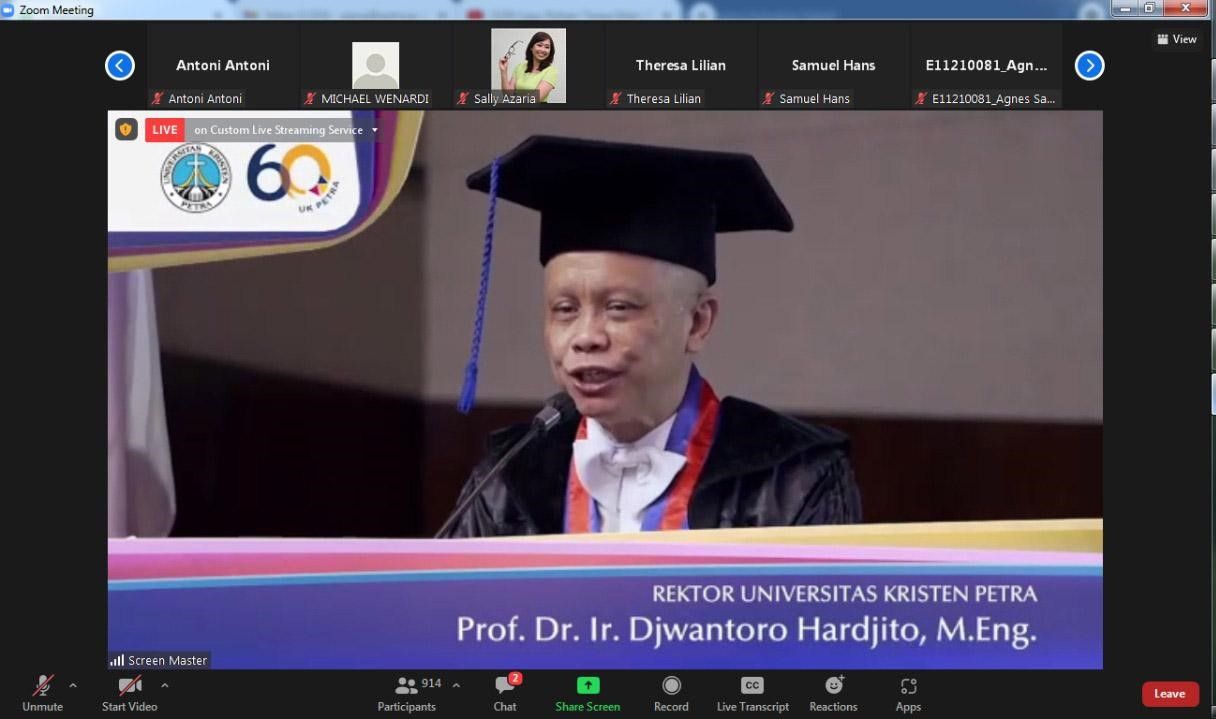Click the meeting encryption shield icon
Viewport: 1216px width, 719px height.
coord(126,129)
